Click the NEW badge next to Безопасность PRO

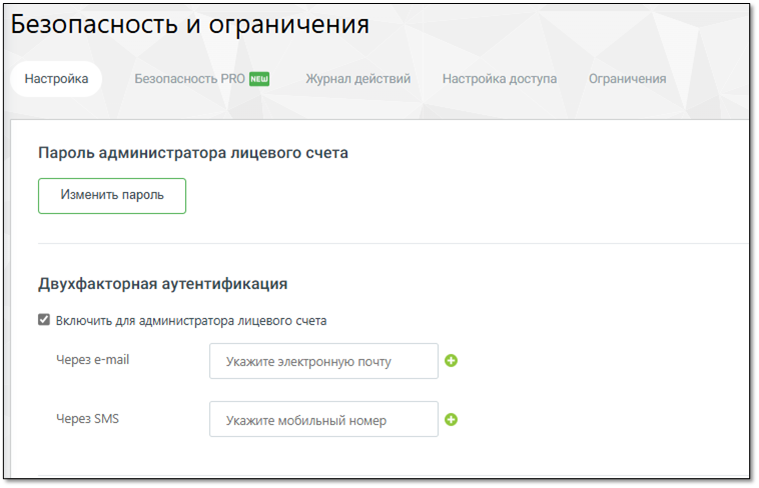tap(259, 79)
